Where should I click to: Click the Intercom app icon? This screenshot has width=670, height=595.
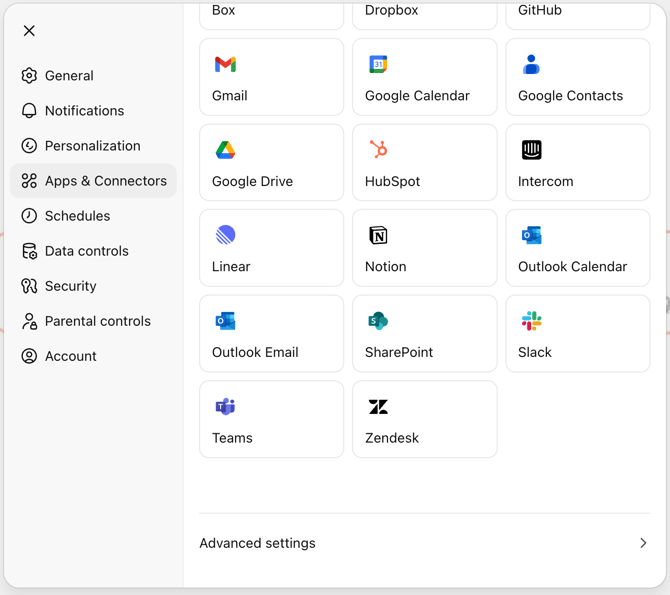(531, 150)
